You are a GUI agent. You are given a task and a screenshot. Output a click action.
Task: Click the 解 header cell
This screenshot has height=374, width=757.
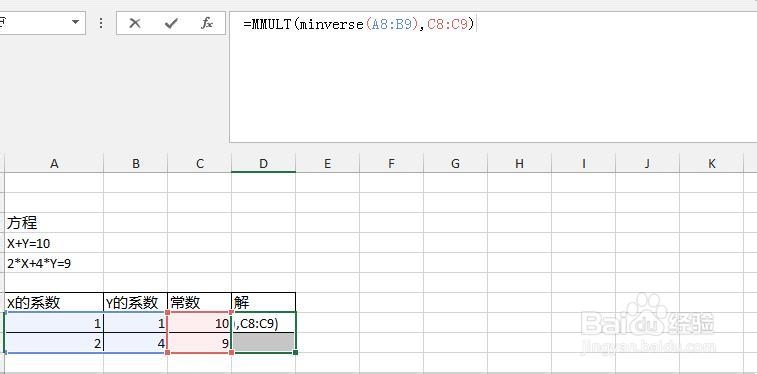pyautogui.click(x=264, y=302)
